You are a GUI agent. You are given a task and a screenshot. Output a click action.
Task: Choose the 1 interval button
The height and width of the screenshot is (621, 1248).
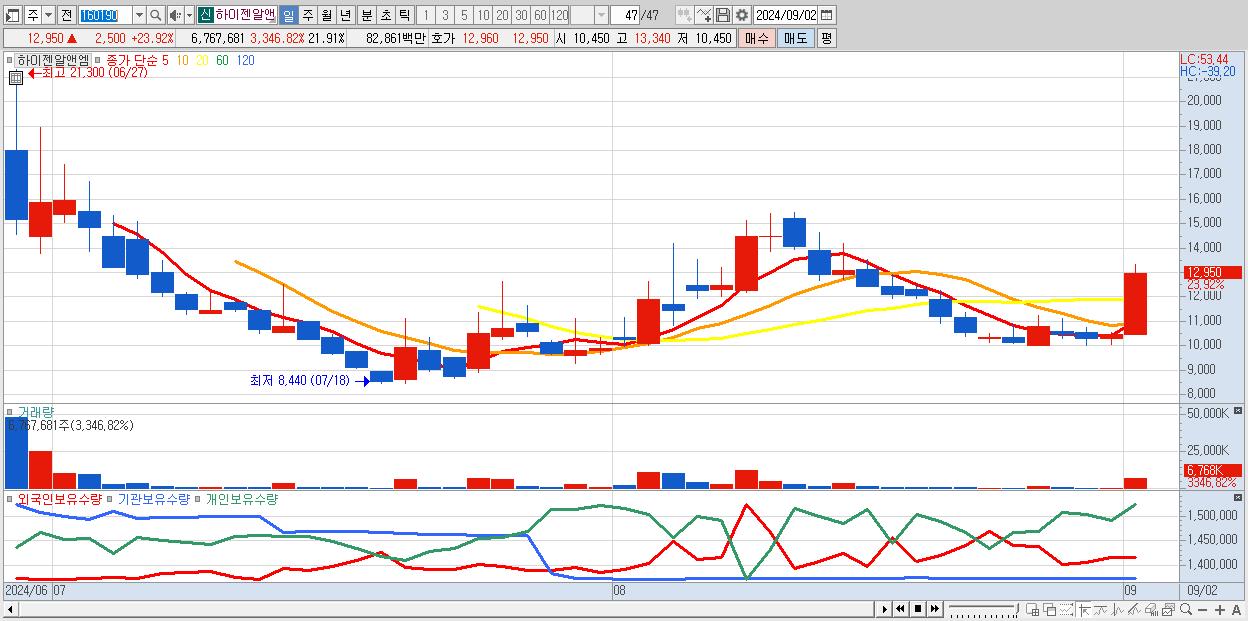426,15
